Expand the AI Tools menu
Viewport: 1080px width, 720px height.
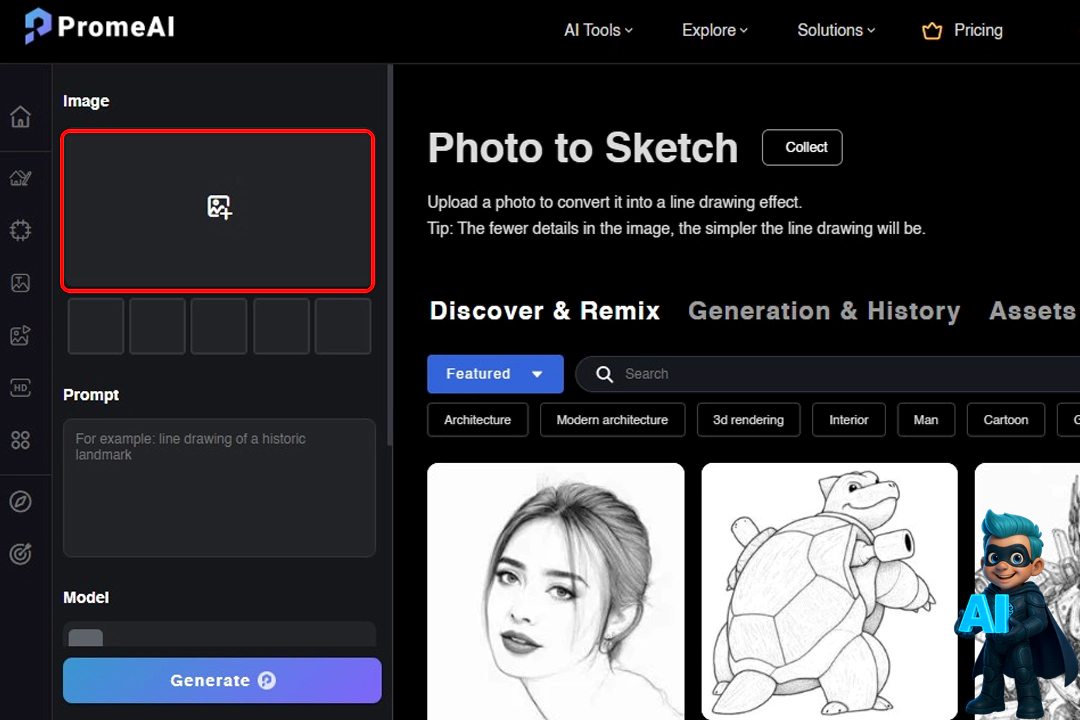(x=598, y=30)
